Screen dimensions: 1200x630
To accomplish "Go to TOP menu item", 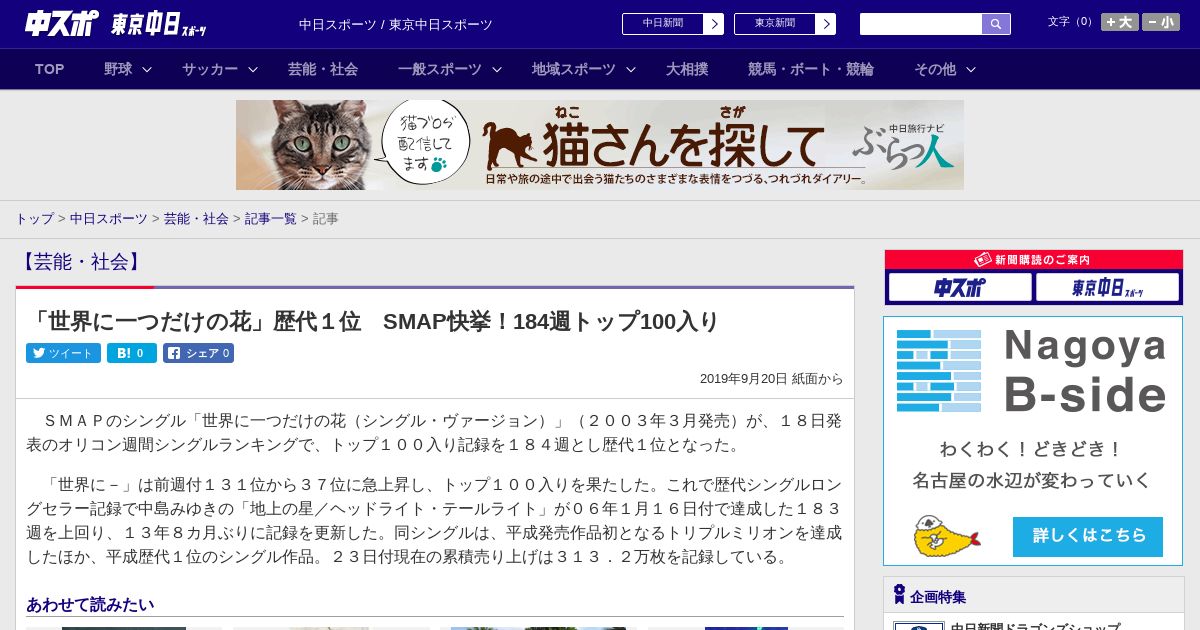I will (50, 69).
